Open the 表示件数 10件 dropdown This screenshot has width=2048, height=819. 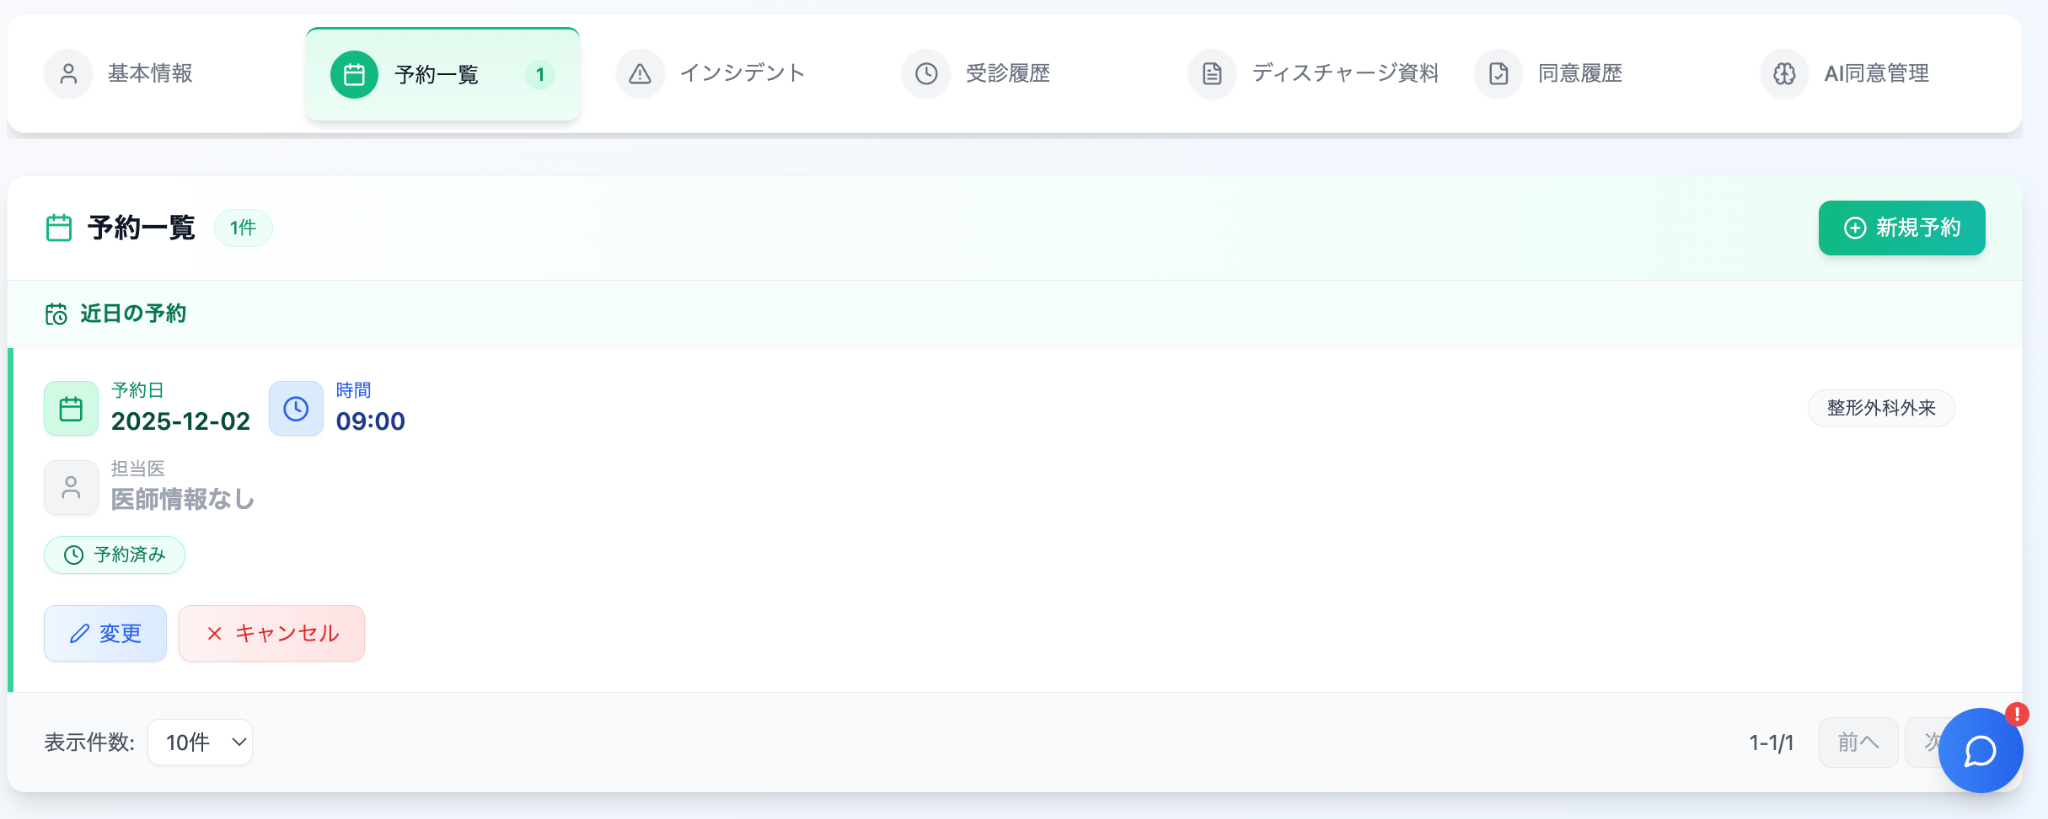pyautogui.click(x=200, y=742)
